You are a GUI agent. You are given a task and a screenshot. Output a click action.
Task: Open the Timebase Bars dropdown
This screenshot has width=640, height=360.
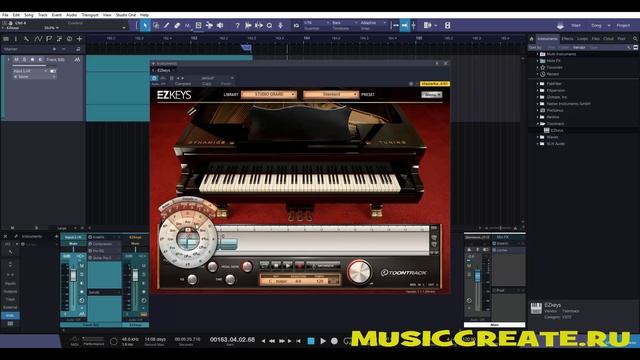coord(344,23)
